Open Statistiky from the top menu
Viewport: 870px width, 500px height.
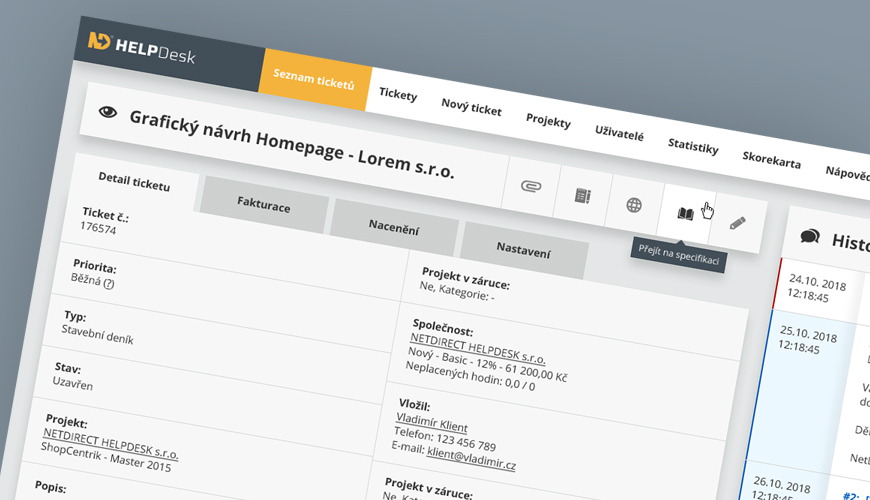click(693, 147)
